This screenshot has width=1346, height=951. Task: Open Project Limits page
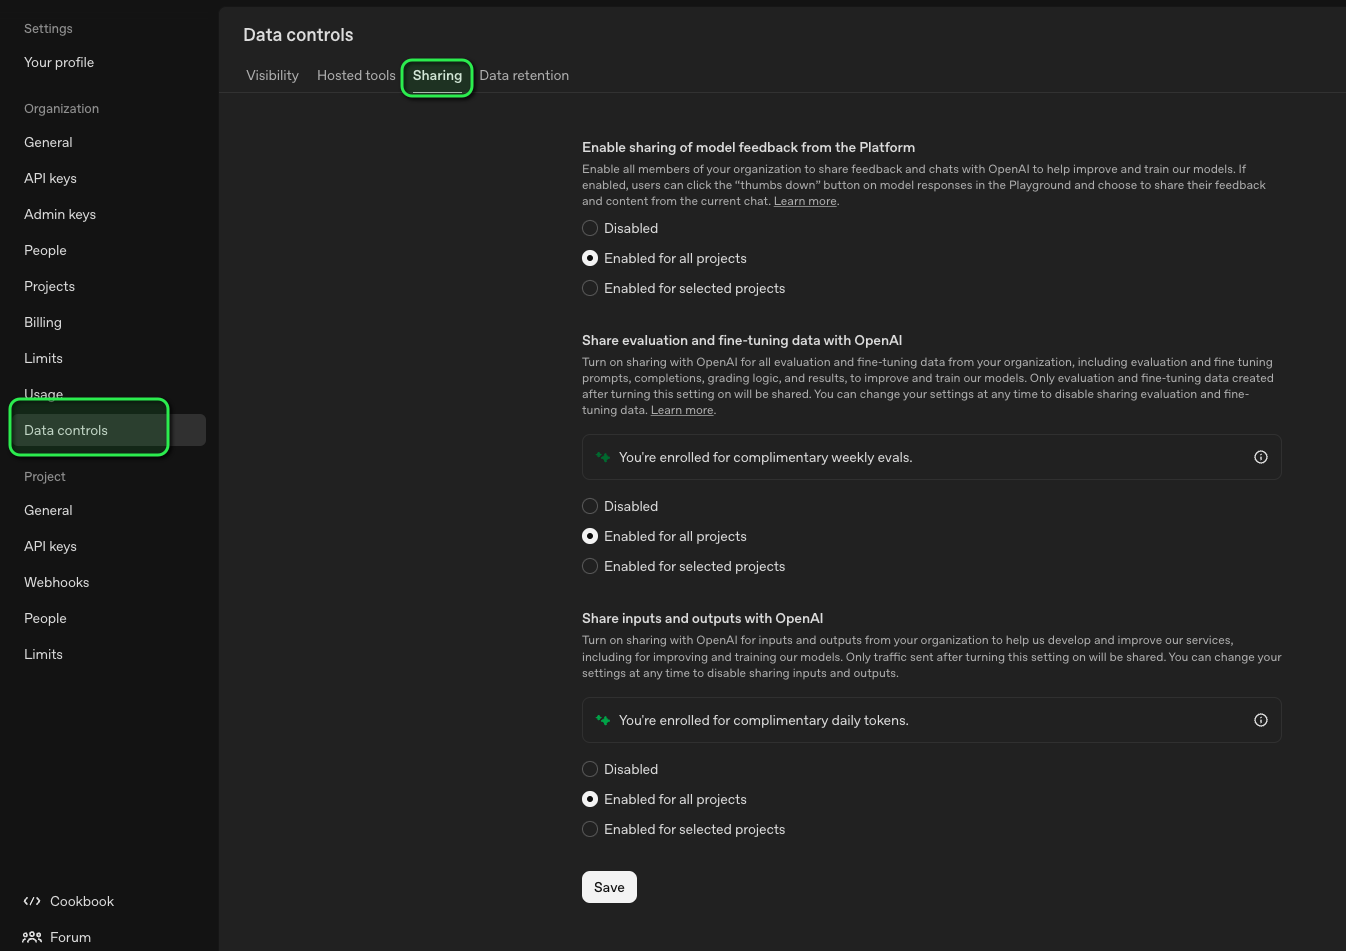pyautogui.click(x=43, y=654)
